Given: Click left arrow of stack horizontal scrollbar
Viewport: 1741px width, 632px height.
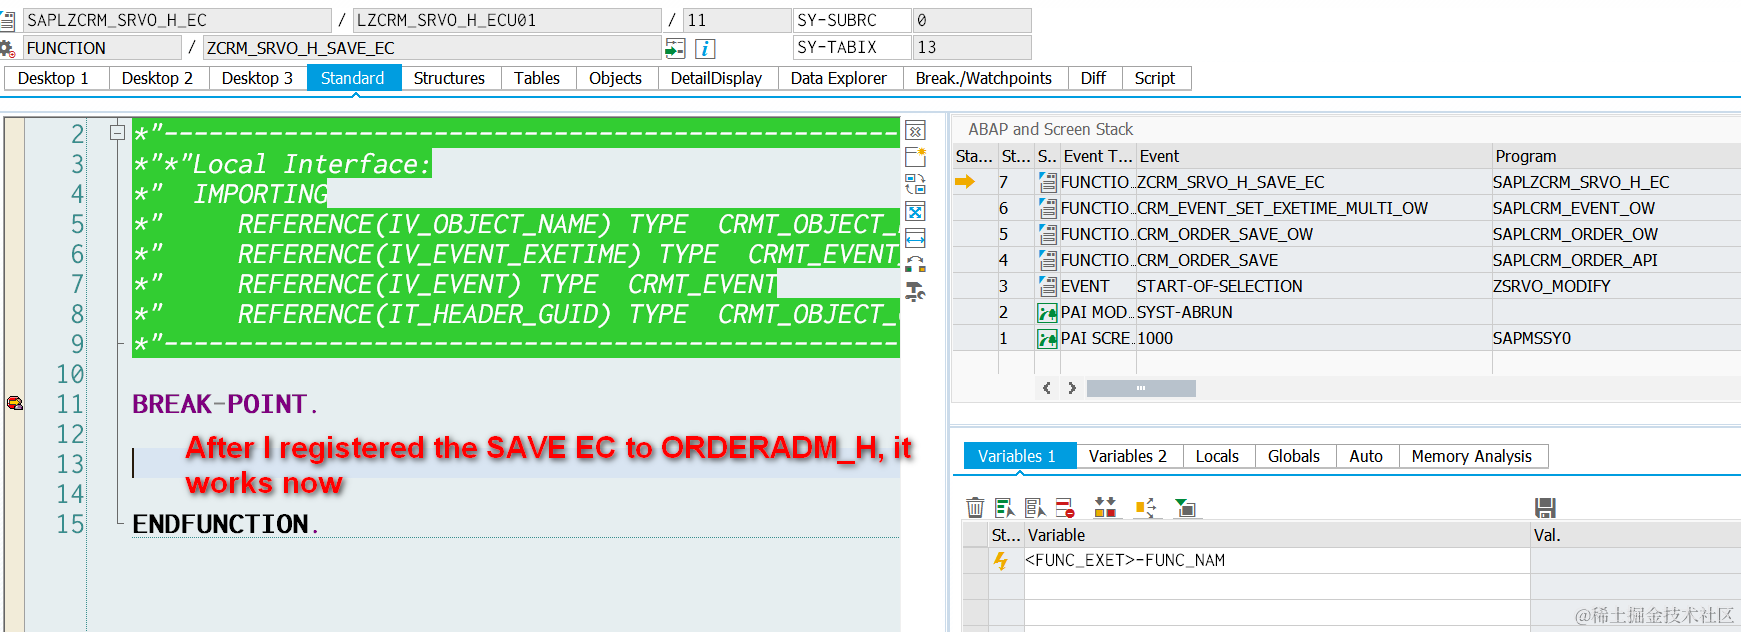Looking at the screenshot, I should click(1047, 388).
